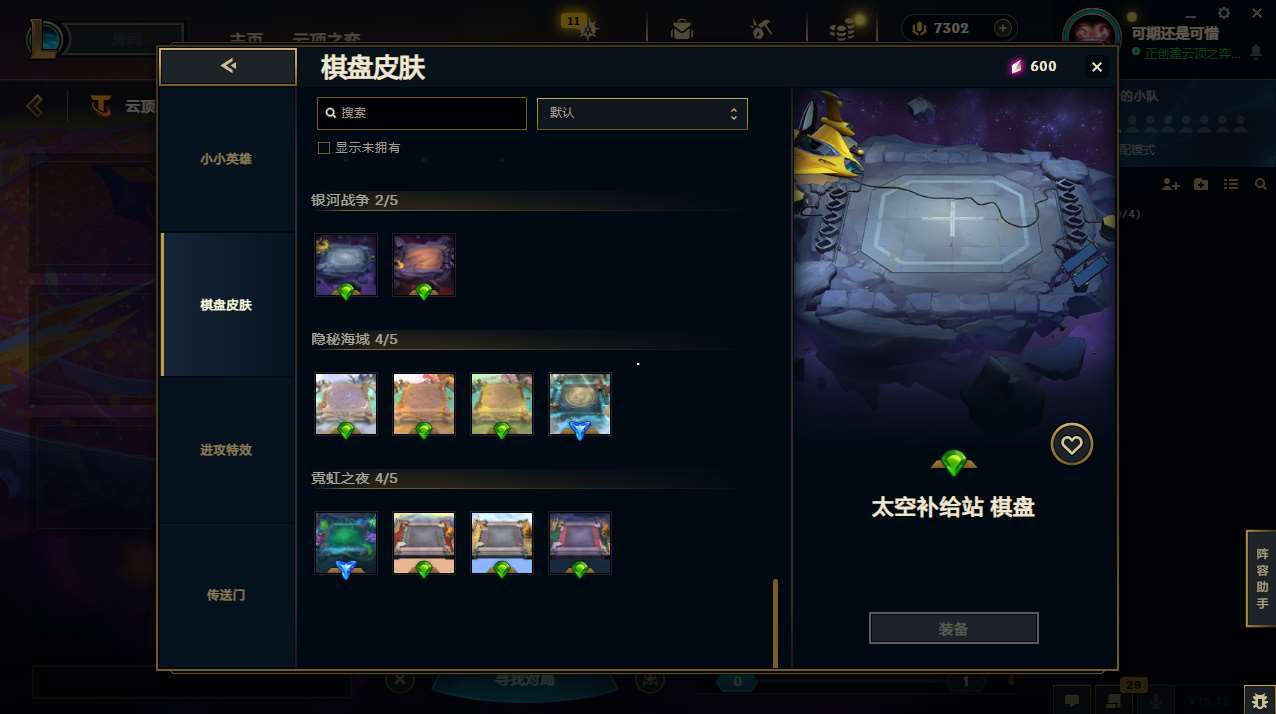This screenshot has width=1276, height=714.
Task: Click the plus icon beside 7302
Action: pos(1002,28)
